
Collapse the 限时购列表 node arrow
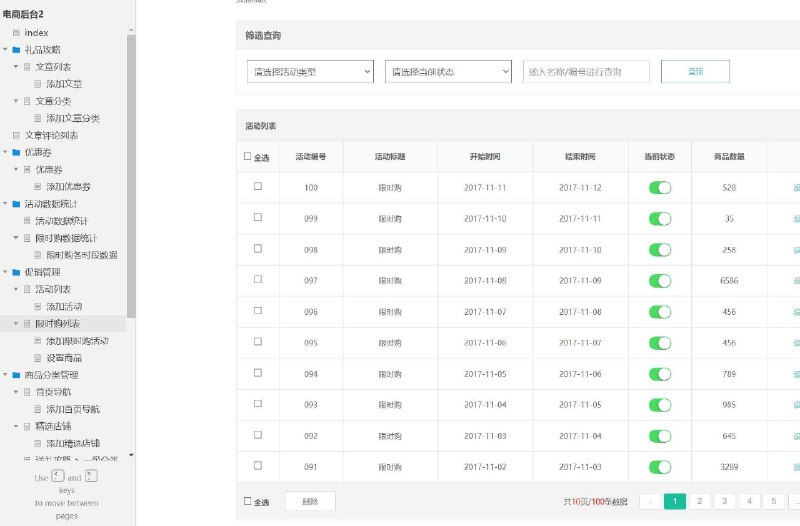[16, 324]
